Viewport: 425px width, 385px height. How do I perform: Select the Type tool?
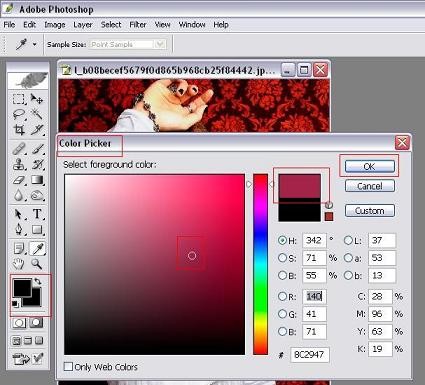coord(37,214)
